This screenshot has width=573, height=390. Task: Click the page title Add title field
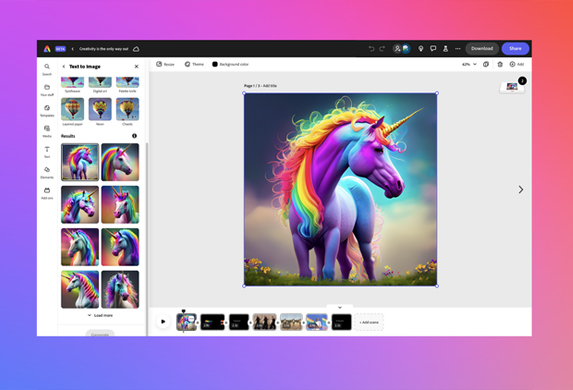pyautogui.click(x=270, y=86)
